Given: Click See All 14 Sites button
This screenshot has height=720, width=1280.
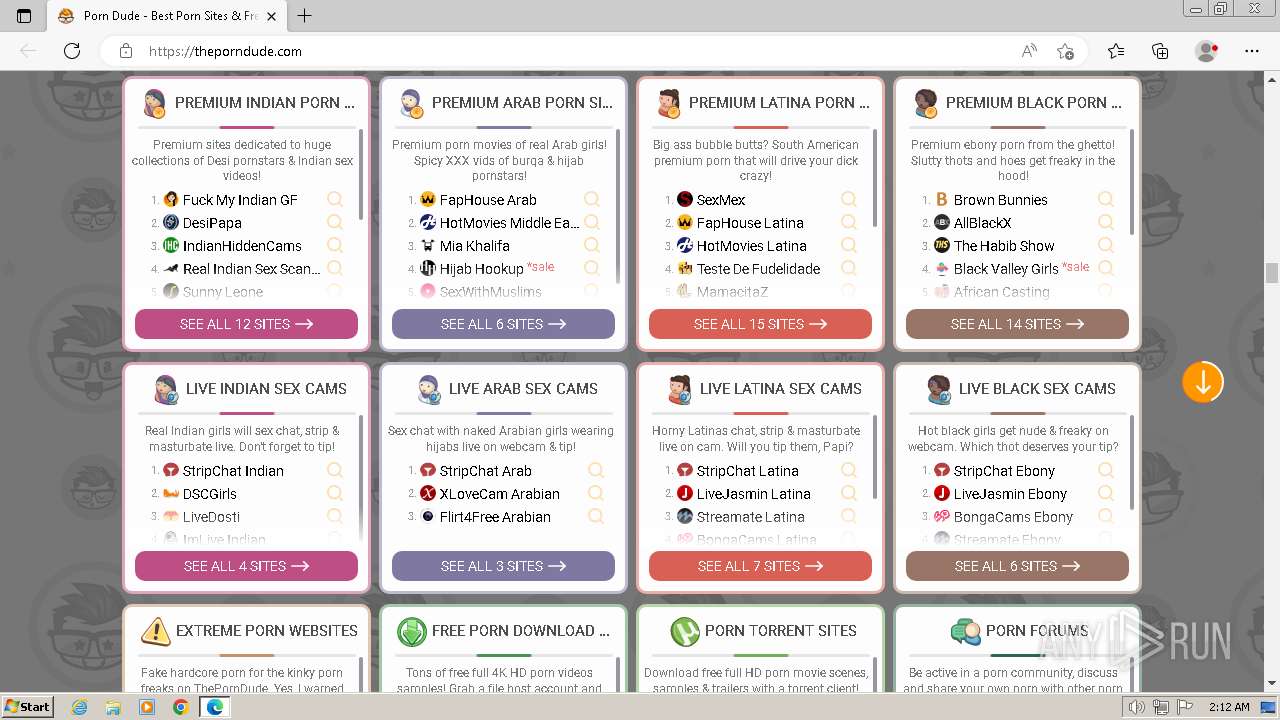Looking at the screenshot, I should 1017,324.
